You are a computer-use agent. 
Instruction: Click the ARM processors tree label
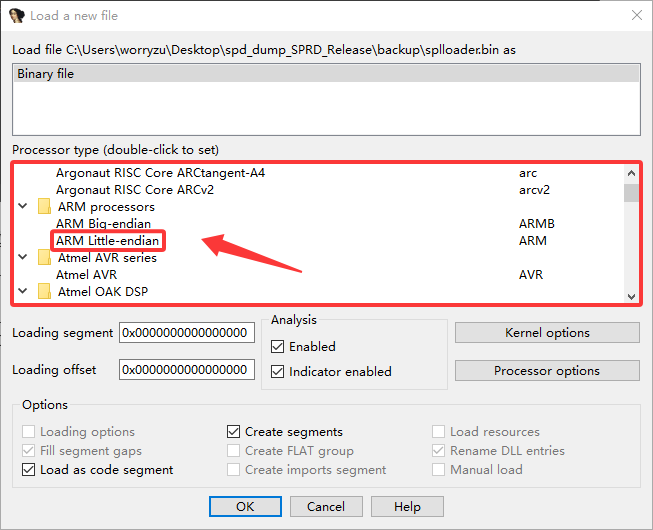click(106, 207)
